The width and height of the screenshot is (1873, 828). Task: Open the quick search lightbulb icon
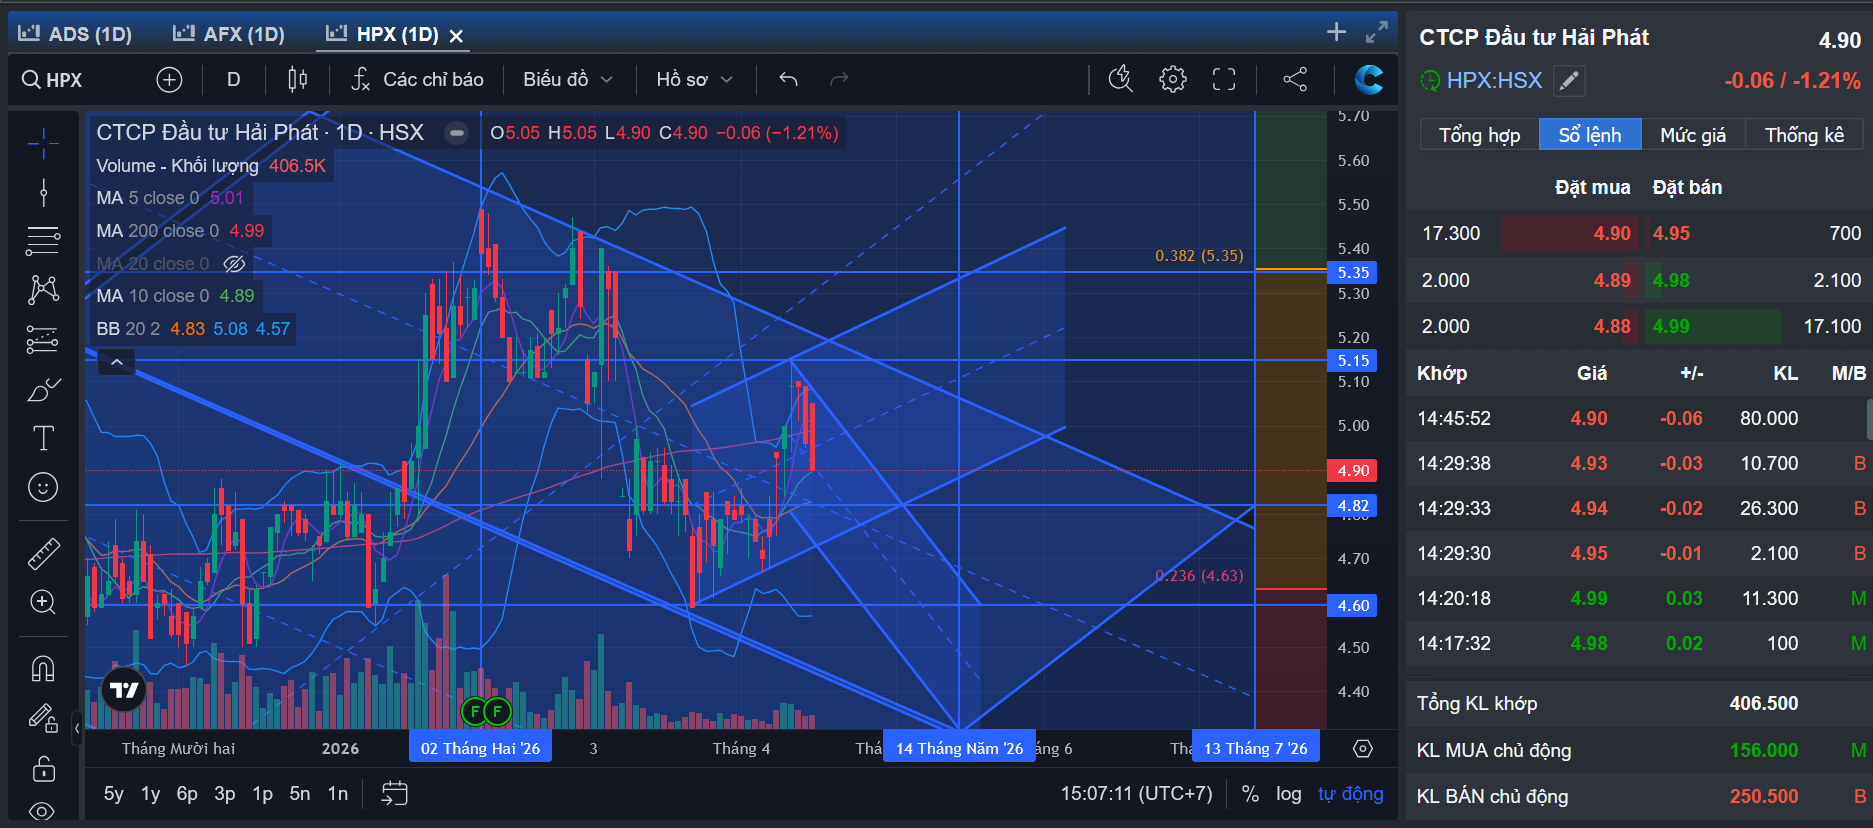coord(1121,79)
